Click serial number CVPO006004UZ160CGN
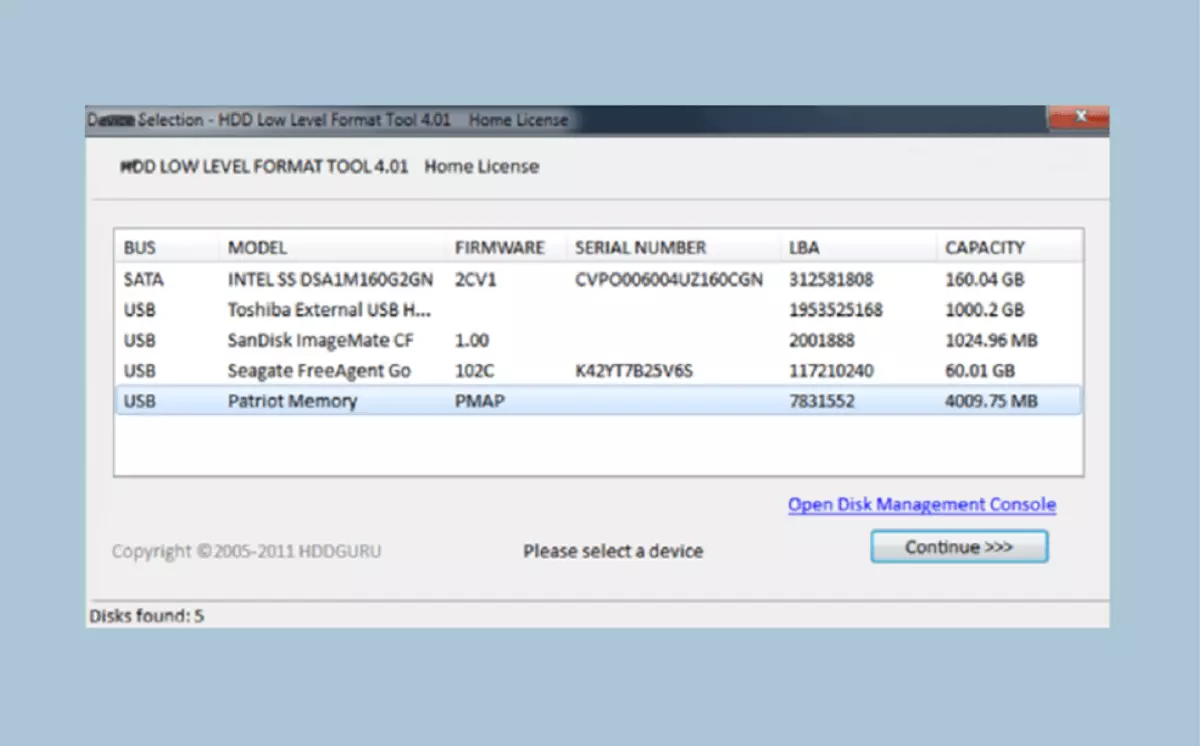Image resolution: width=1200 pixels, height=746 pixels. (x=669, y=280)
